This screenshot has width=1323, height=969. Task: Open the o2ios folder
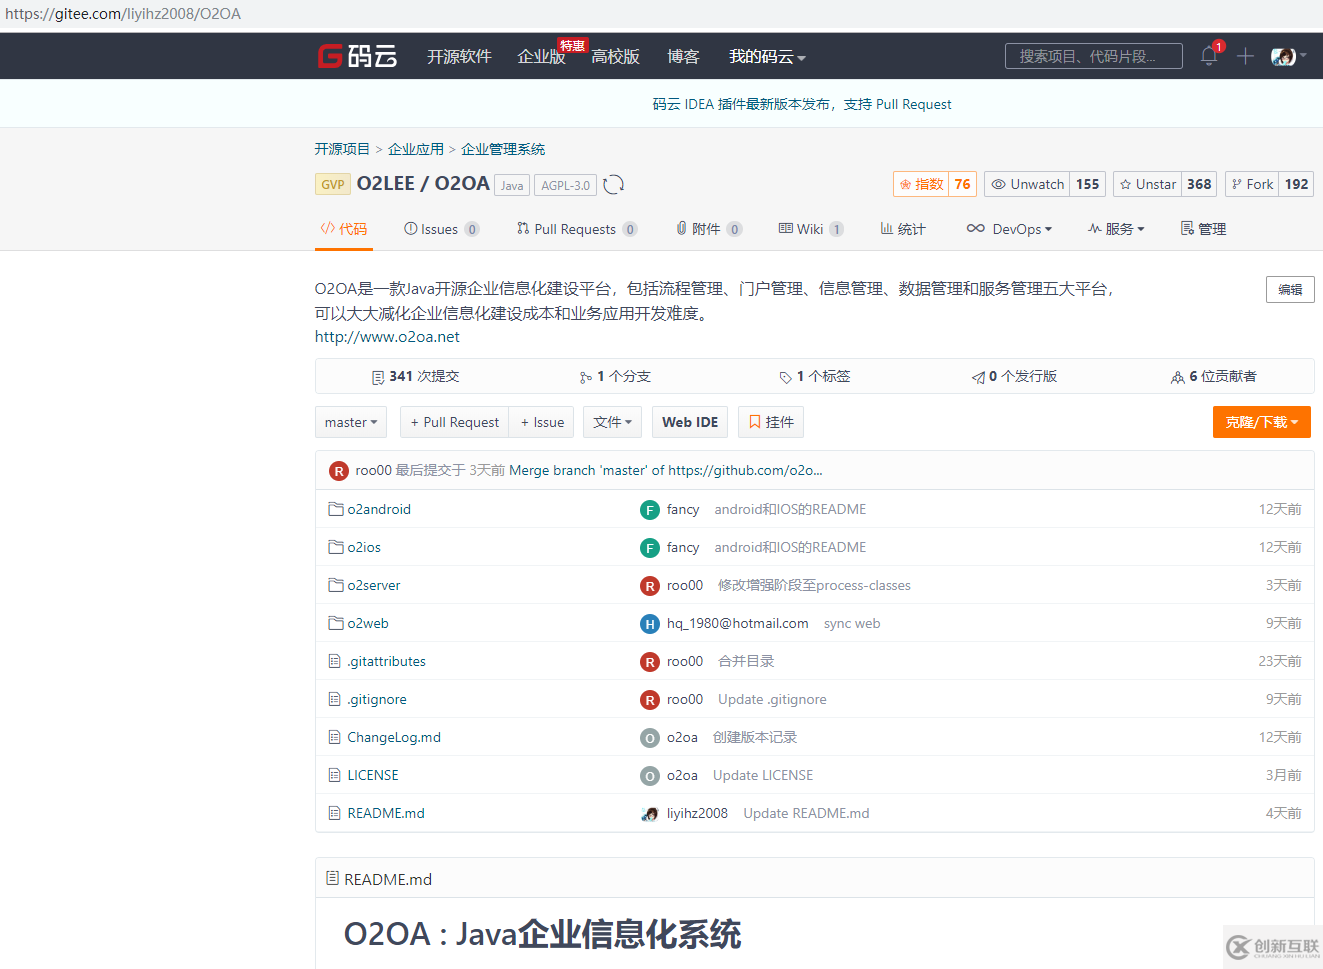pyautogui.click(x=364, y=547)
